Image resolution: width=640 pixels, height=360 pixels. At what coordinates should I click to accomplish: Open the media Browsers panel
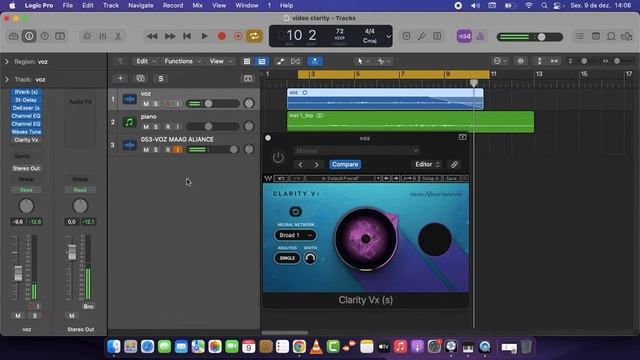[x=627, y=36]
